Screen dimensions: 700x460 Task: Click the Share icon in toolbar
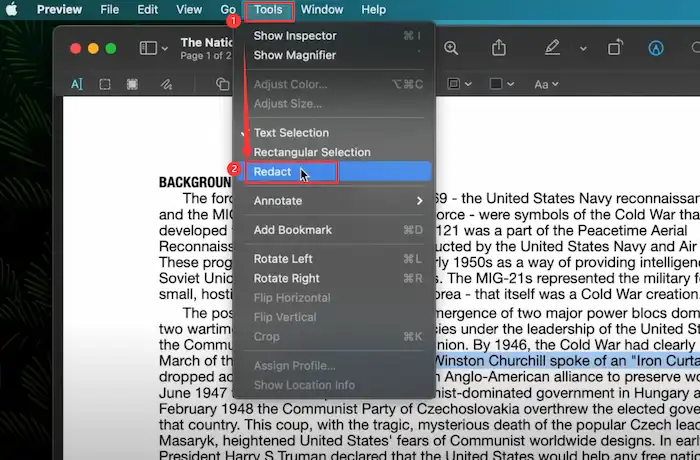click(x=499, y=48)
